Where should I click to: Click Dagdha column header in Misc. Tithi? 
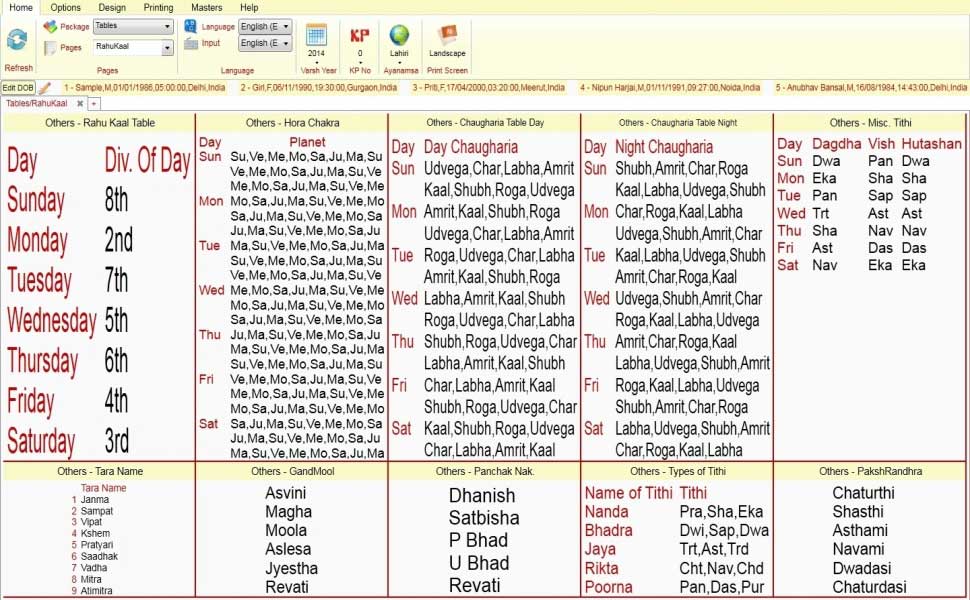836,144
